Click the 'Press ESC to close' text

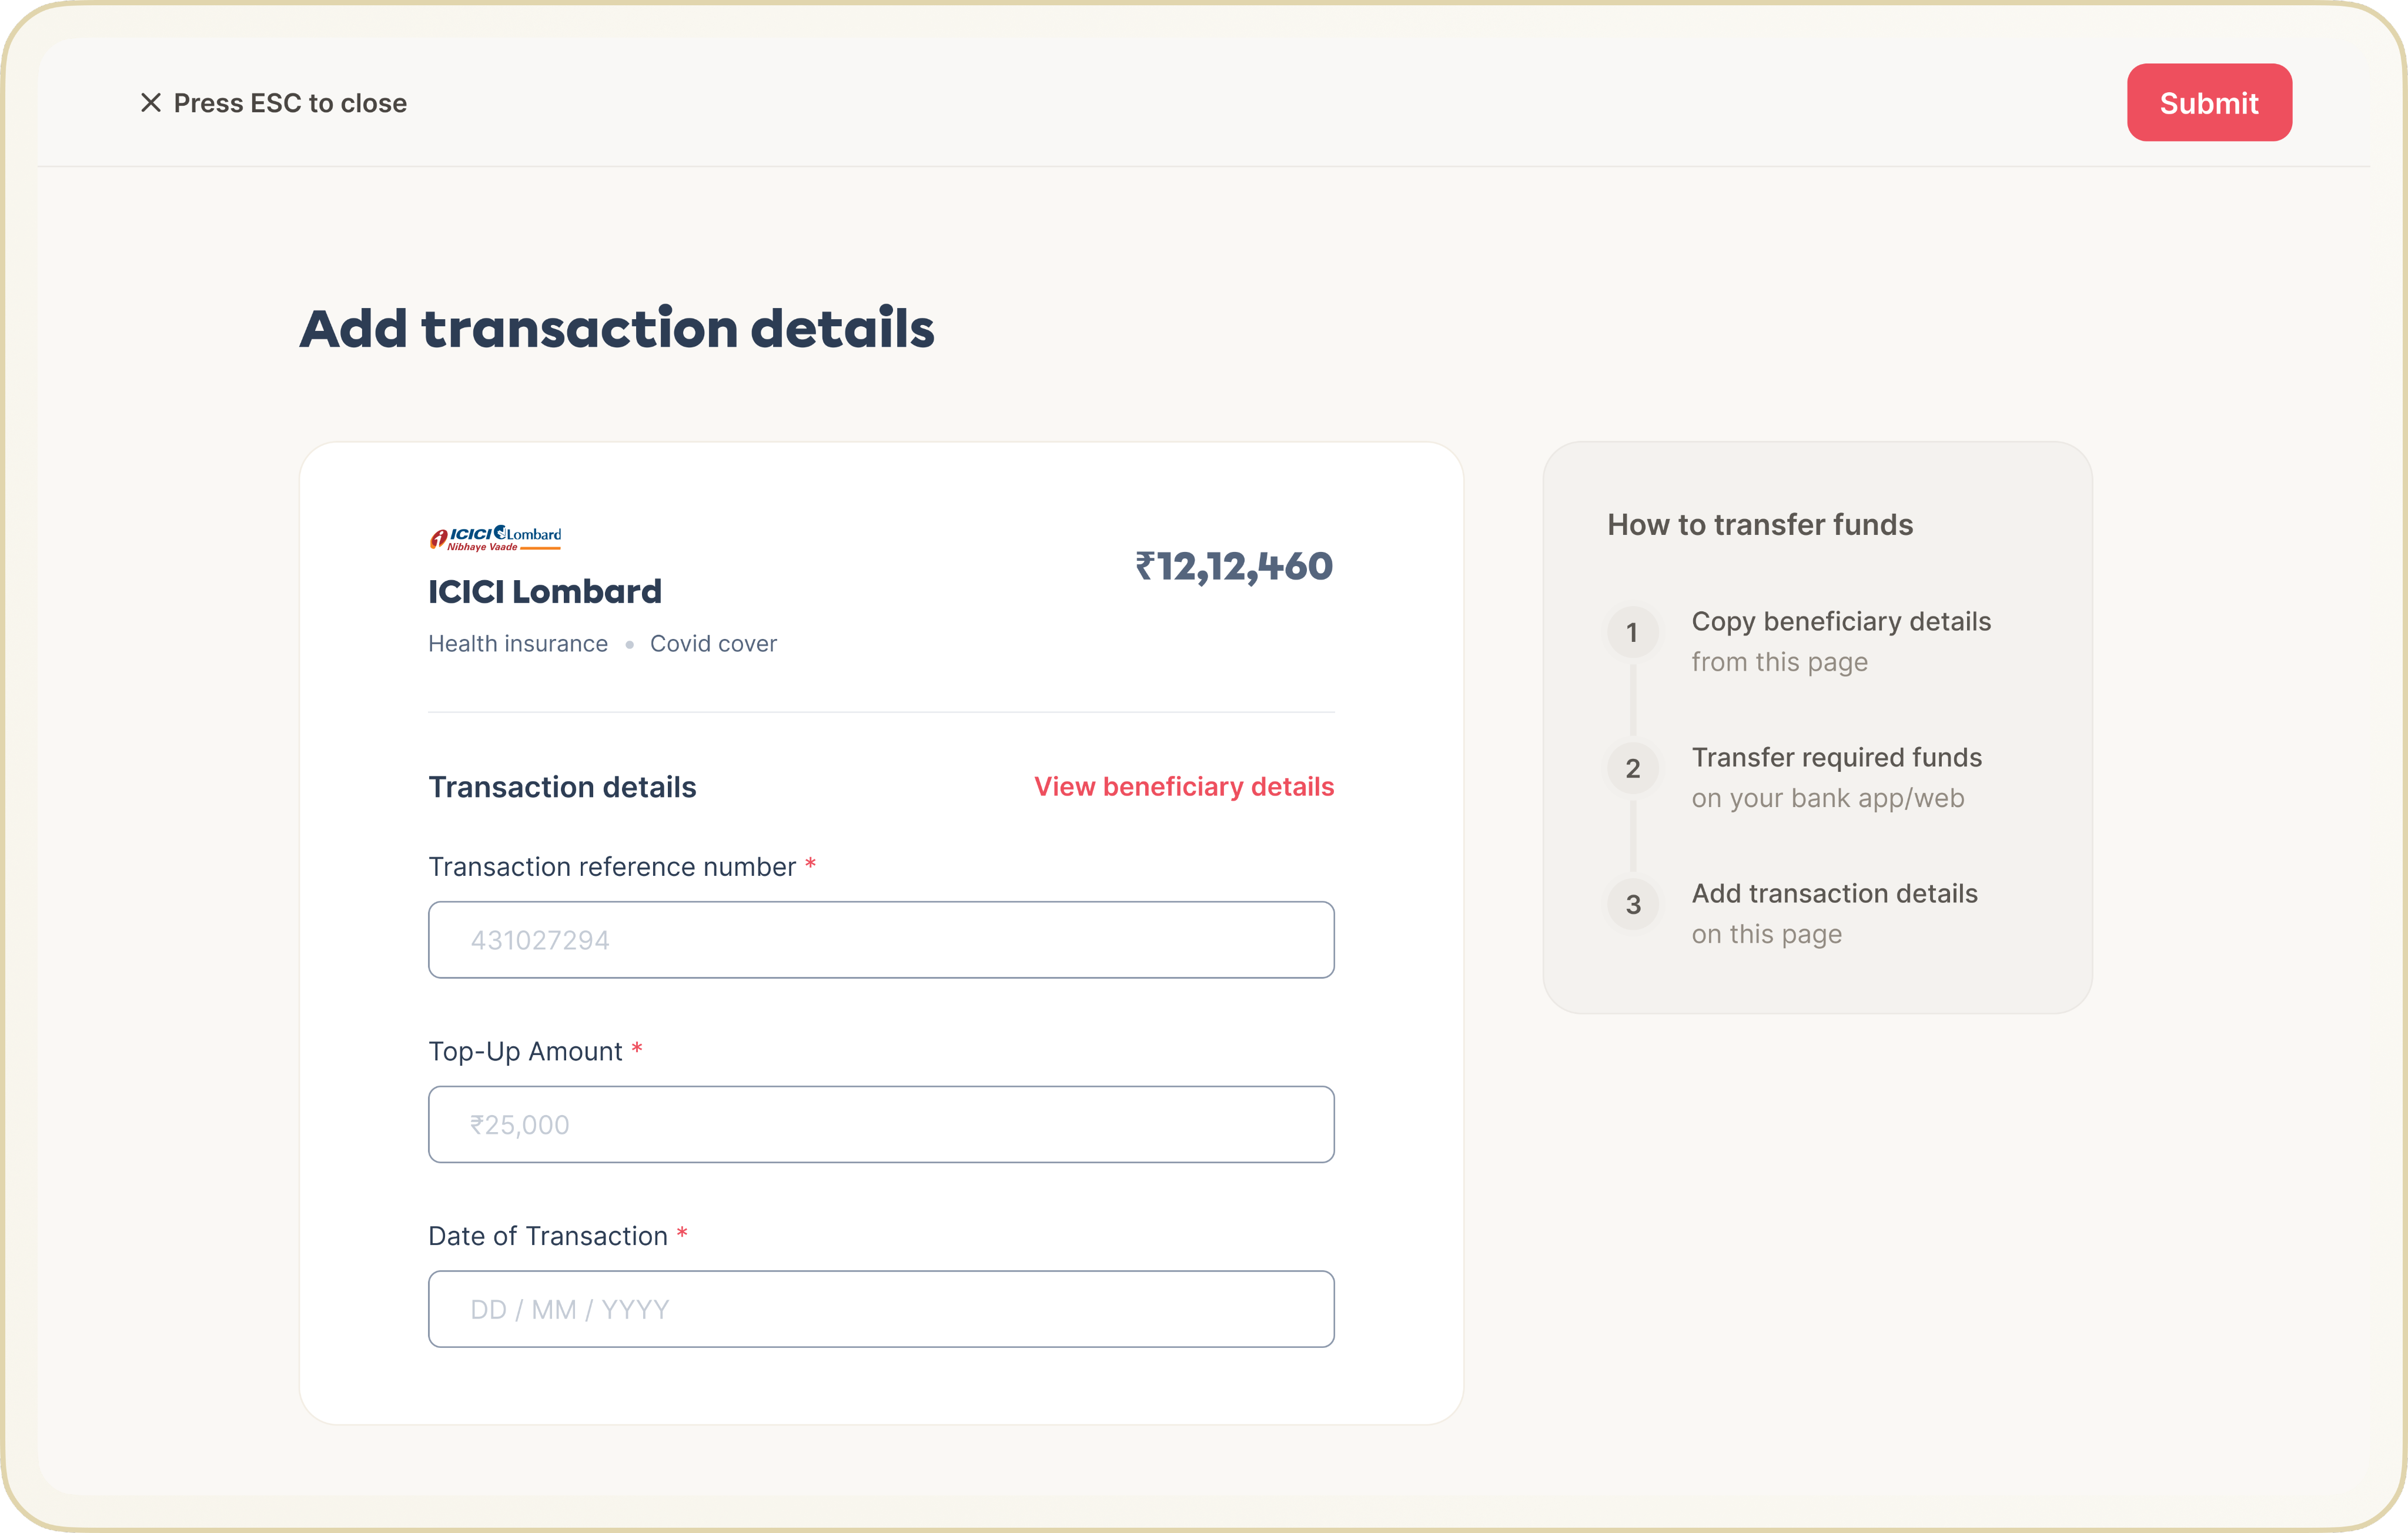[290, 103]
